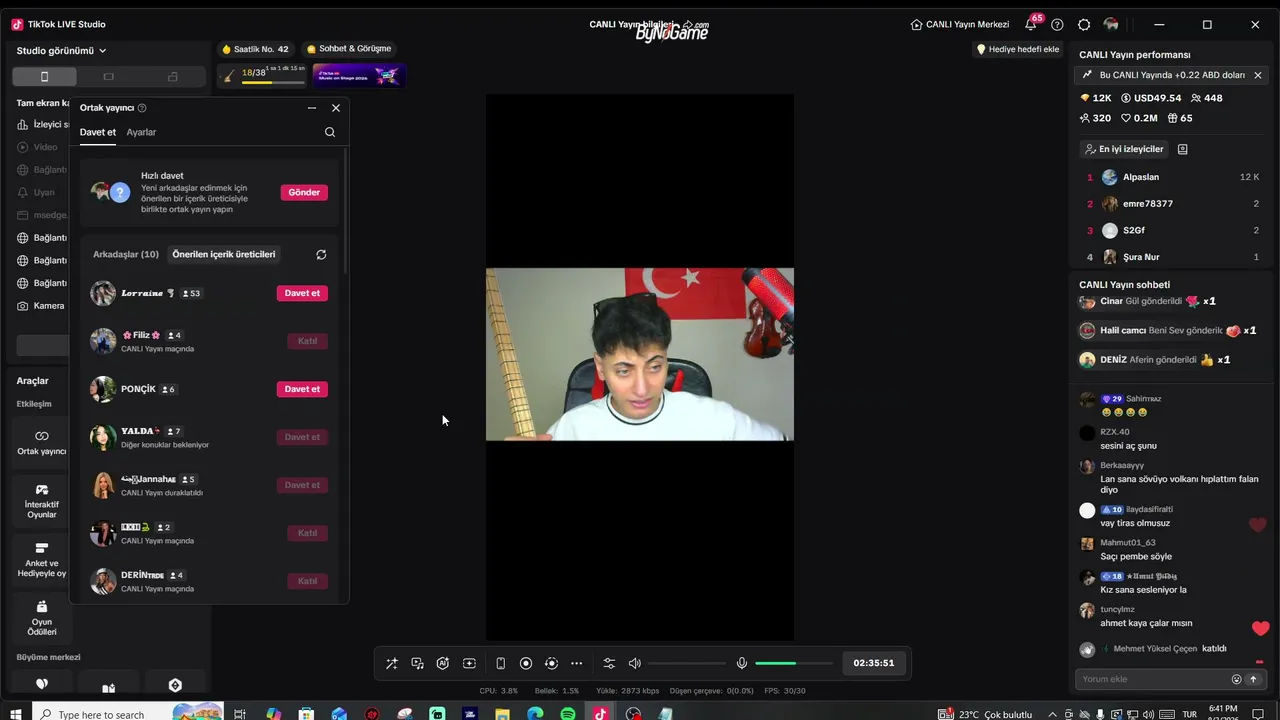
Task: Open the Music on Stage banner
Action: (x=359, y=75)
